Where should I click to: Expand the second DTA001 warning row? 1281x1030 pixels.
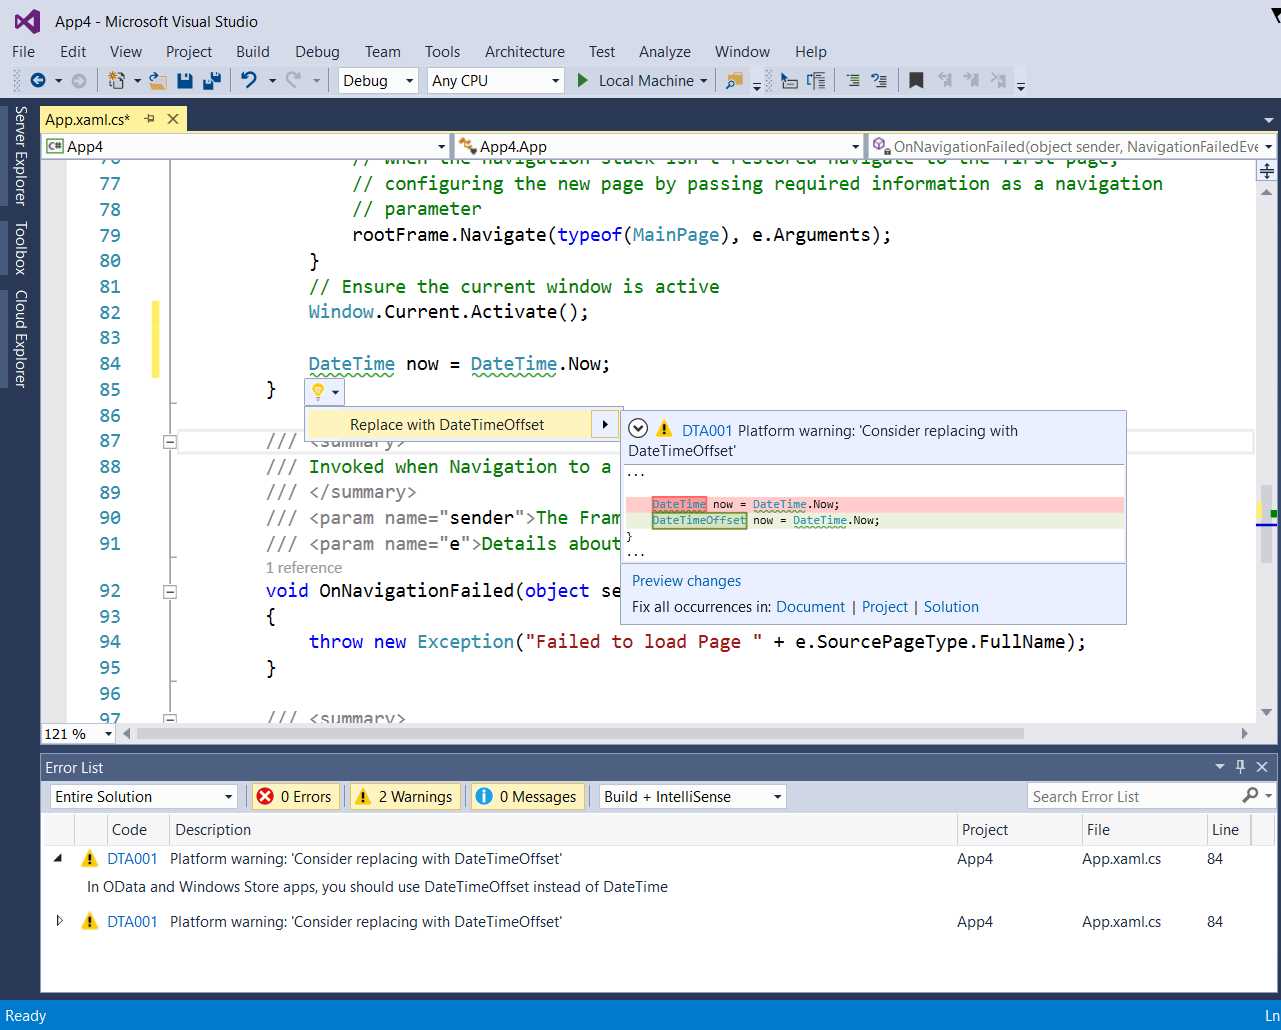pyautogui.click(x=59, y=921)
